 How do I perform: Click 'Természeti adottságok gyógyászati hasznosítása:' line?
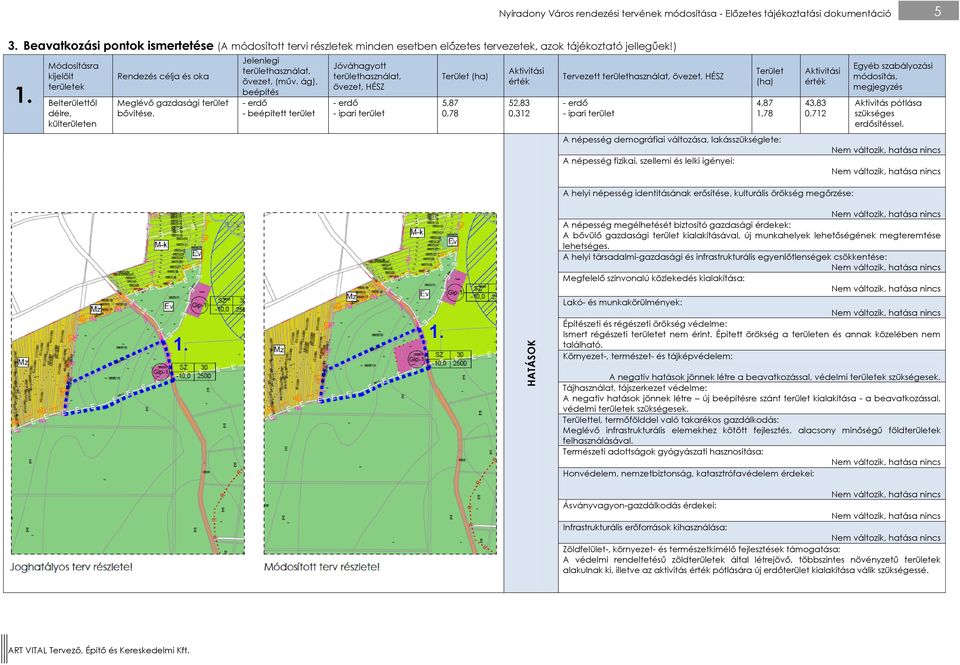(x=662, y=452)
